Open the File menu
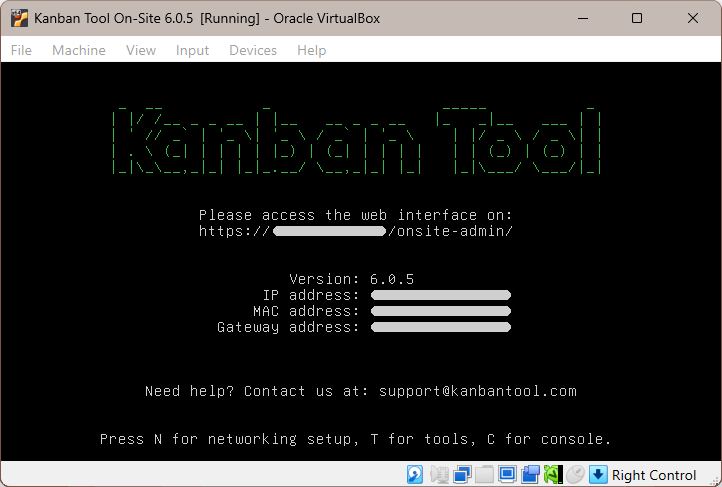This screenshot has height=487, width=722. (21, 50)
